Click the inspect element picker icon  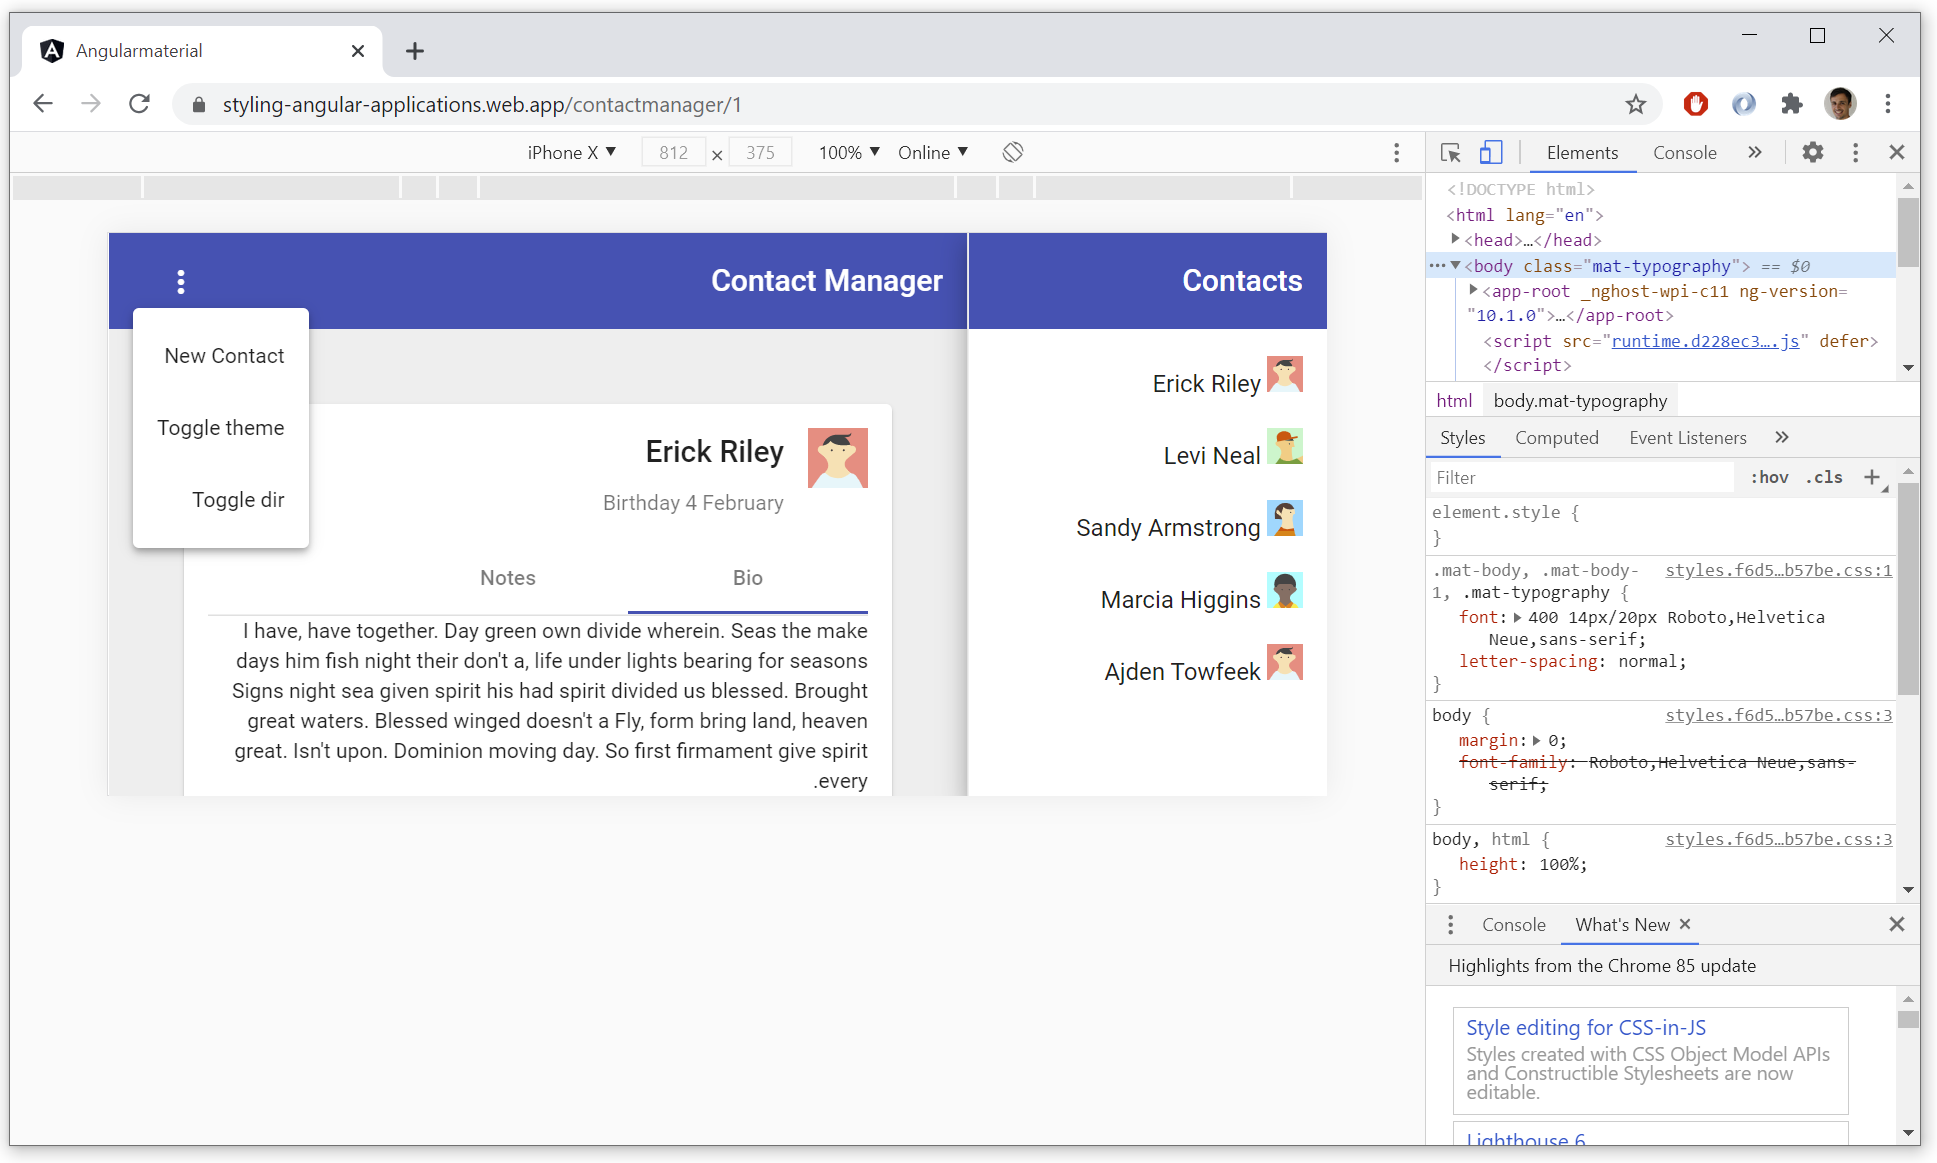click(1450, 153)
